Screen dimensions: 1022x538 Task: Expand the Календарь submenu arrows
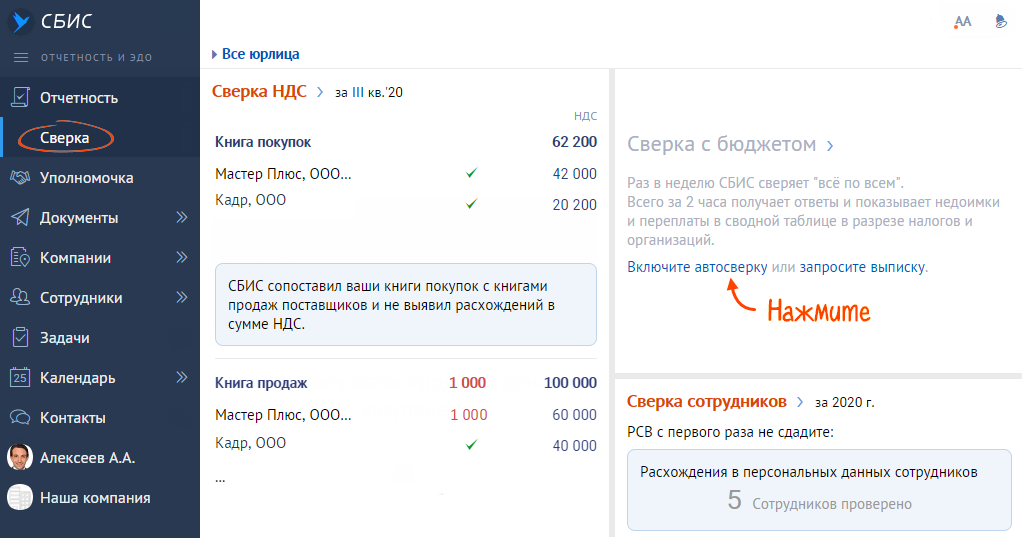click(x=182, y=378)
